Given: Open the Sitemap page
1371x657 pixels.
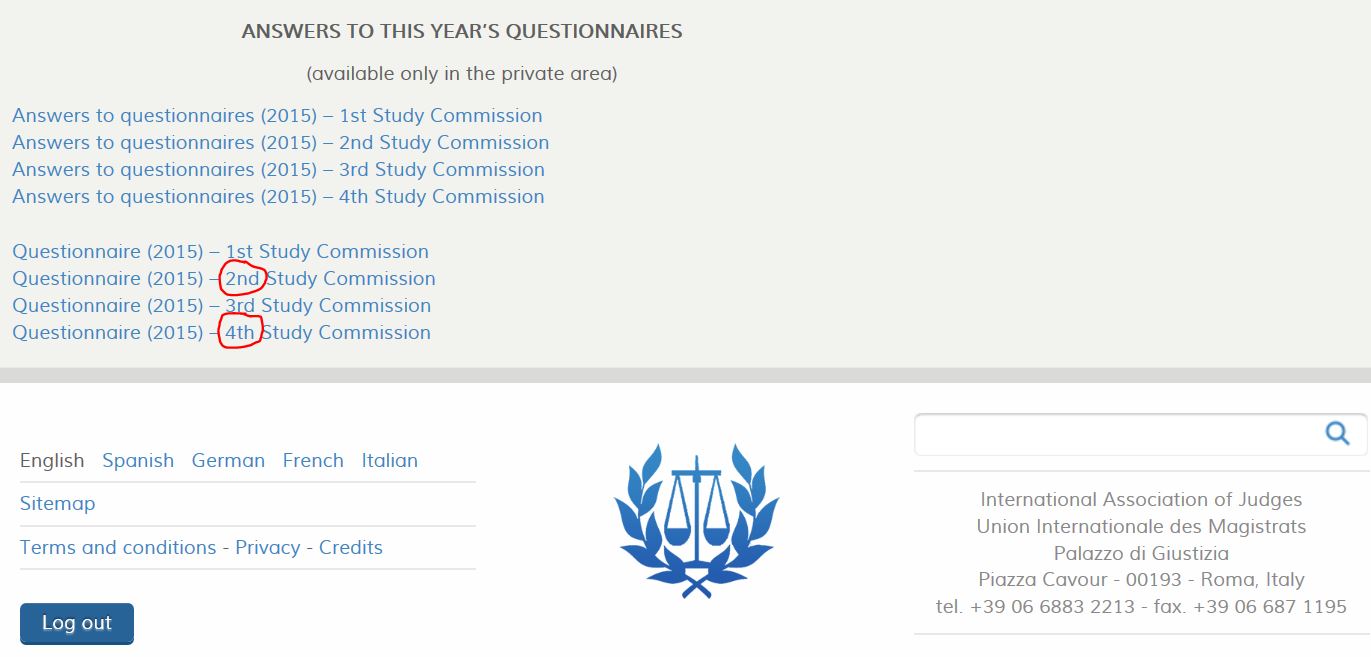Looking at the screenshot, I should (x=57, y=504).
